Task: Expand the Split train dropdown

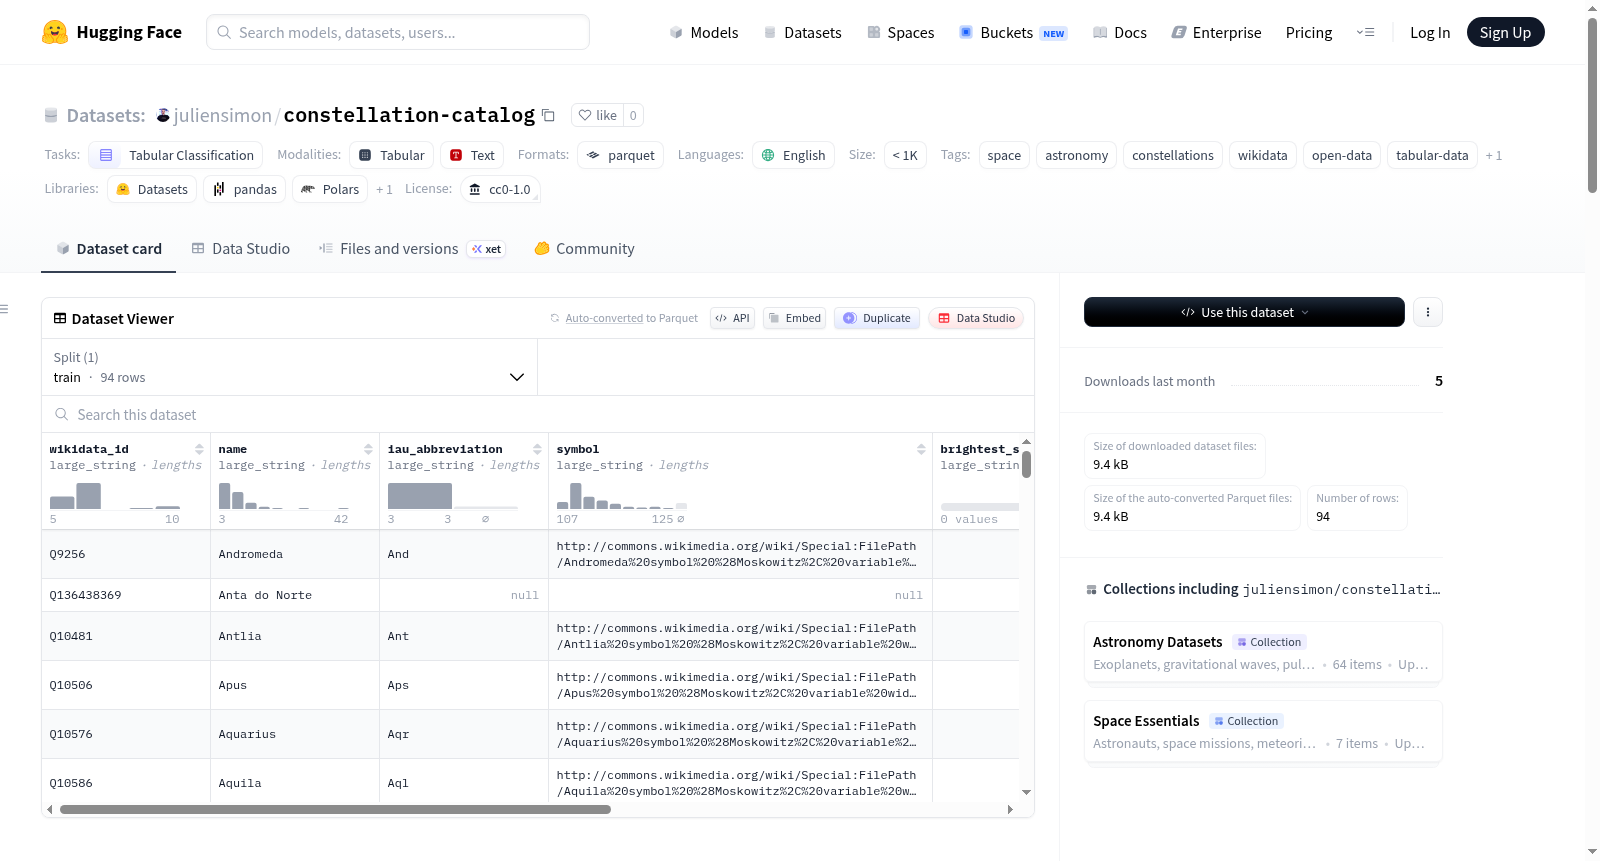Action: pos(289,367)
